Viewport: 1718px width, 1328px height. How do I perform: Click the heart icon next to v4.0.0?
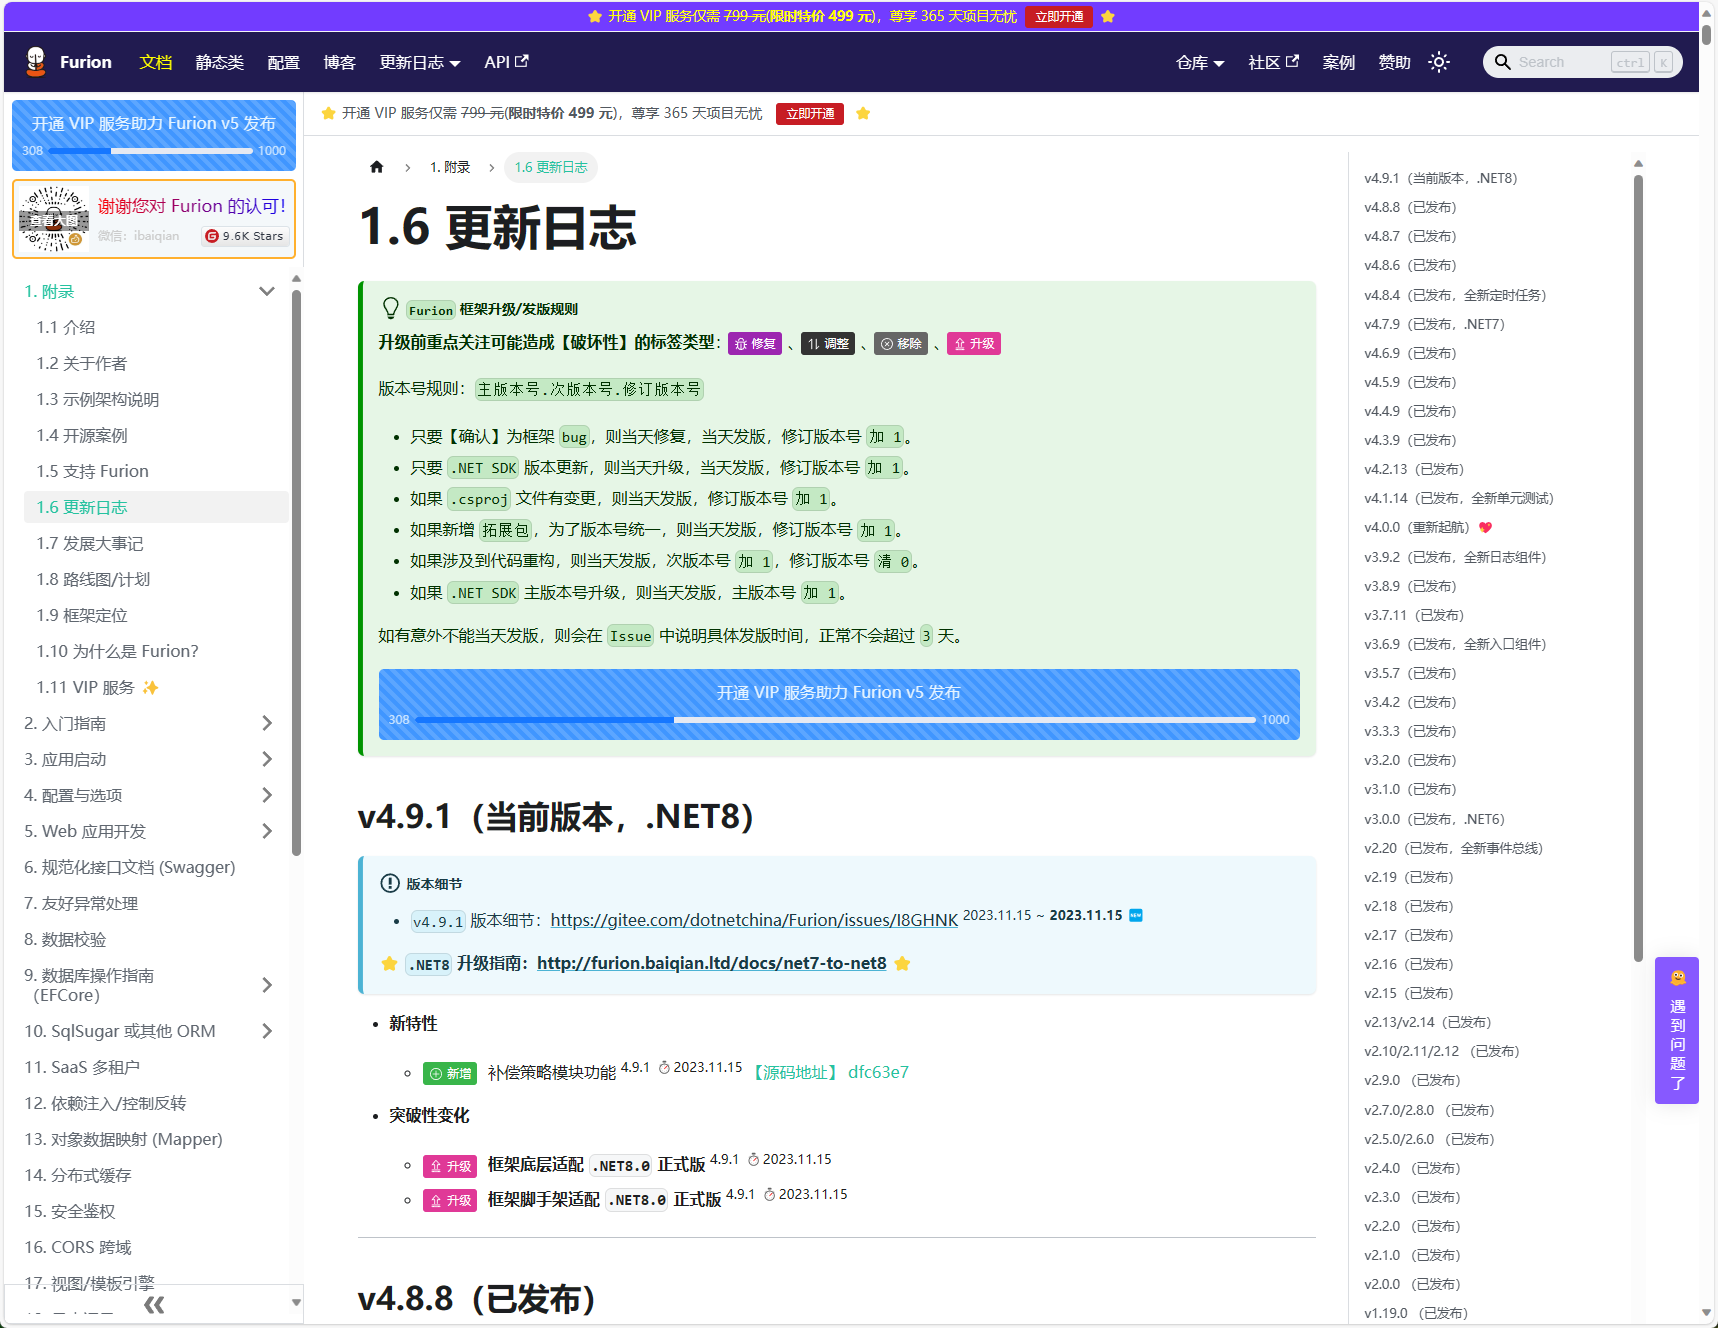[1485, 527]
